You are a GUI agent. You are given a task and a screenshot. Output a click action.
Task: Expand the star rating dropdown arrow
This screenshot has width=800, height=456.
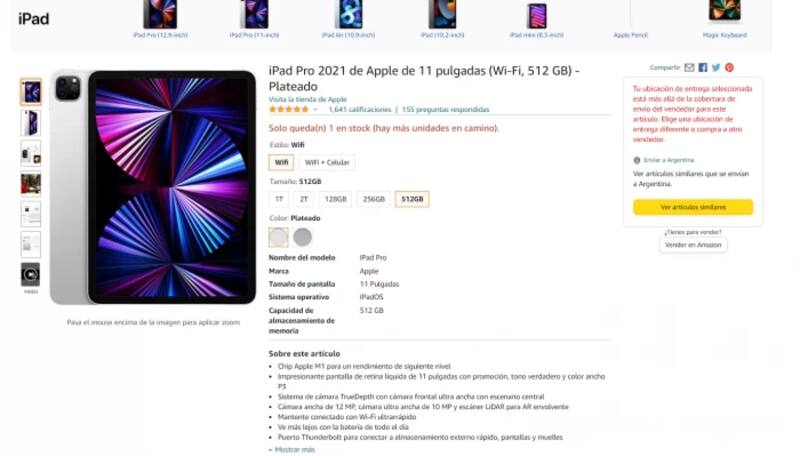tap(315, 110)
